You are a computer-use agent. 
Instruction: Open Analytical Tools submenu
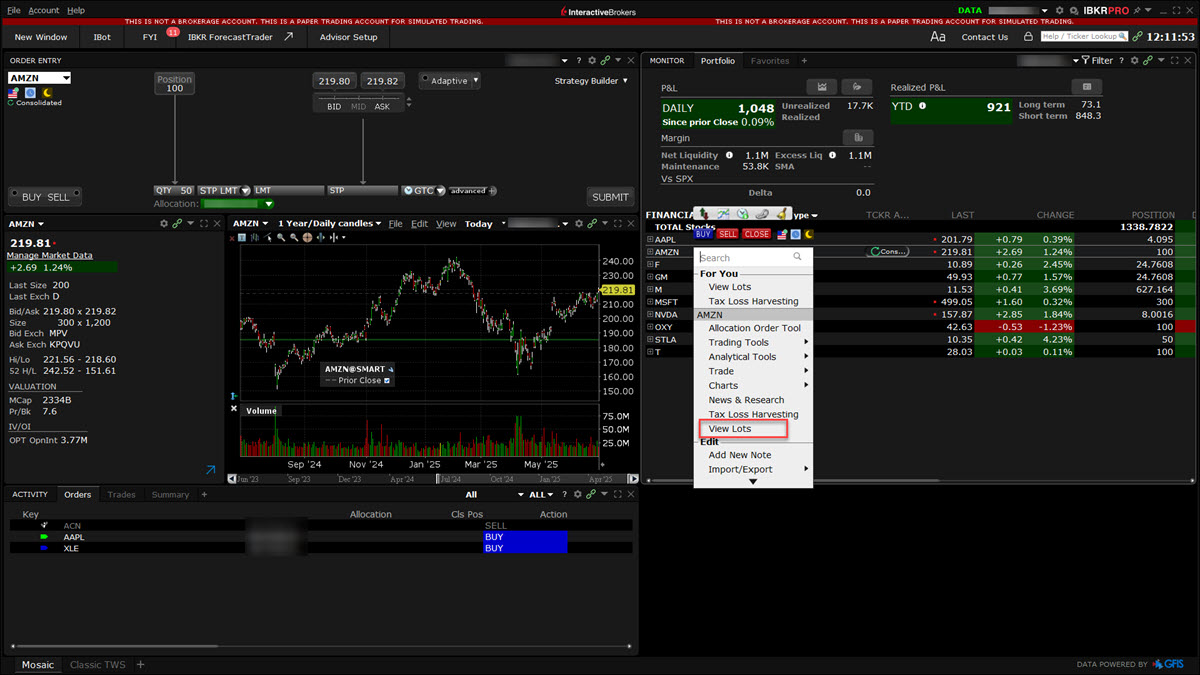pyautogui.click(x=753, y=357)
